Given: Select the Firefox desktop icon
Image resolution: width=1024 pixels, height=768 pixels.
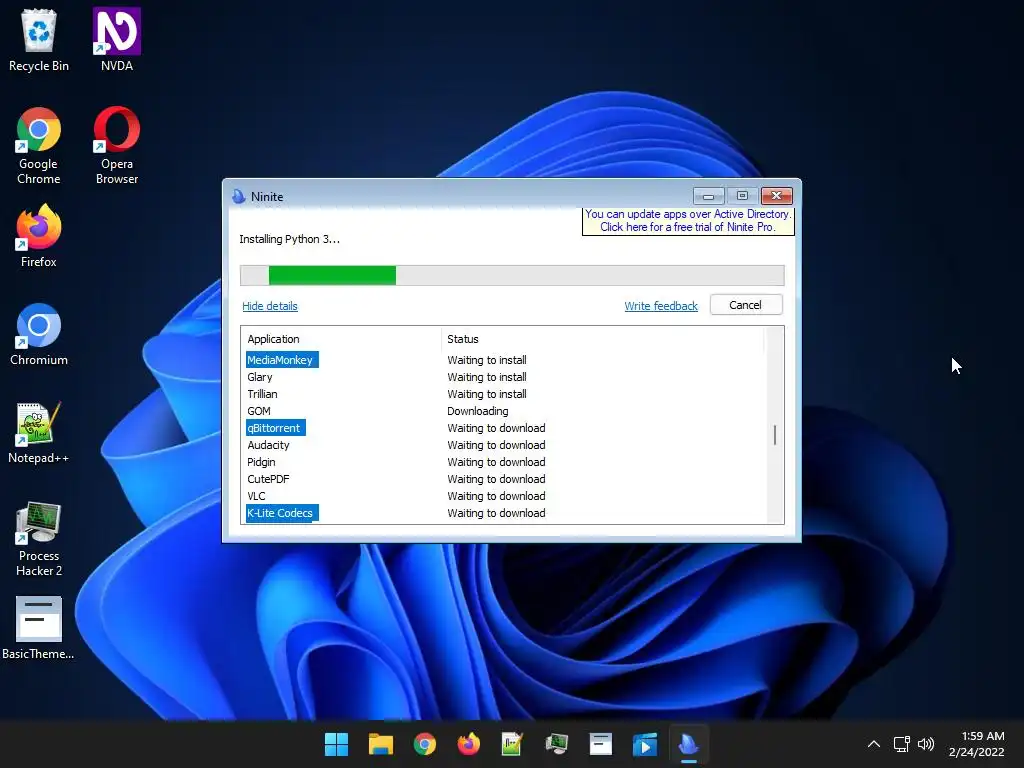Looking at the screenshot, I should (39, 236).
